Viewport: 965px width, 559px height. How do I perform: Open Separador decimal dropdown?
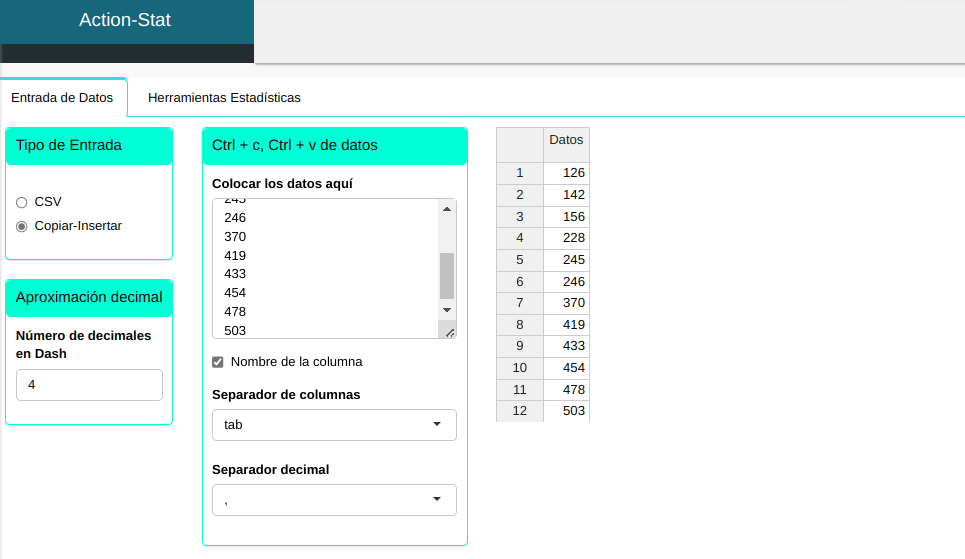click(334, 500)
